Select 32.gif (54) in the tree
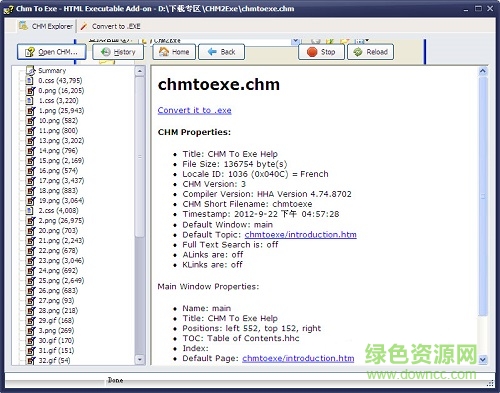500x393 pixels. click(x=54, y=361)
